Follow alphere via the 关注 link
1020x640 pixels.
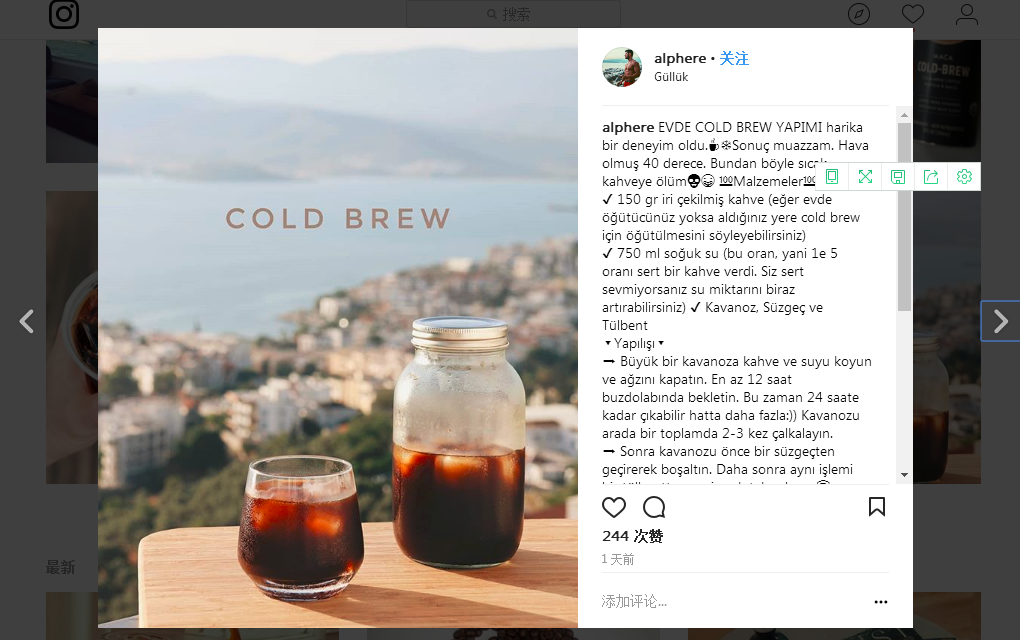click(x=734, y=59)
